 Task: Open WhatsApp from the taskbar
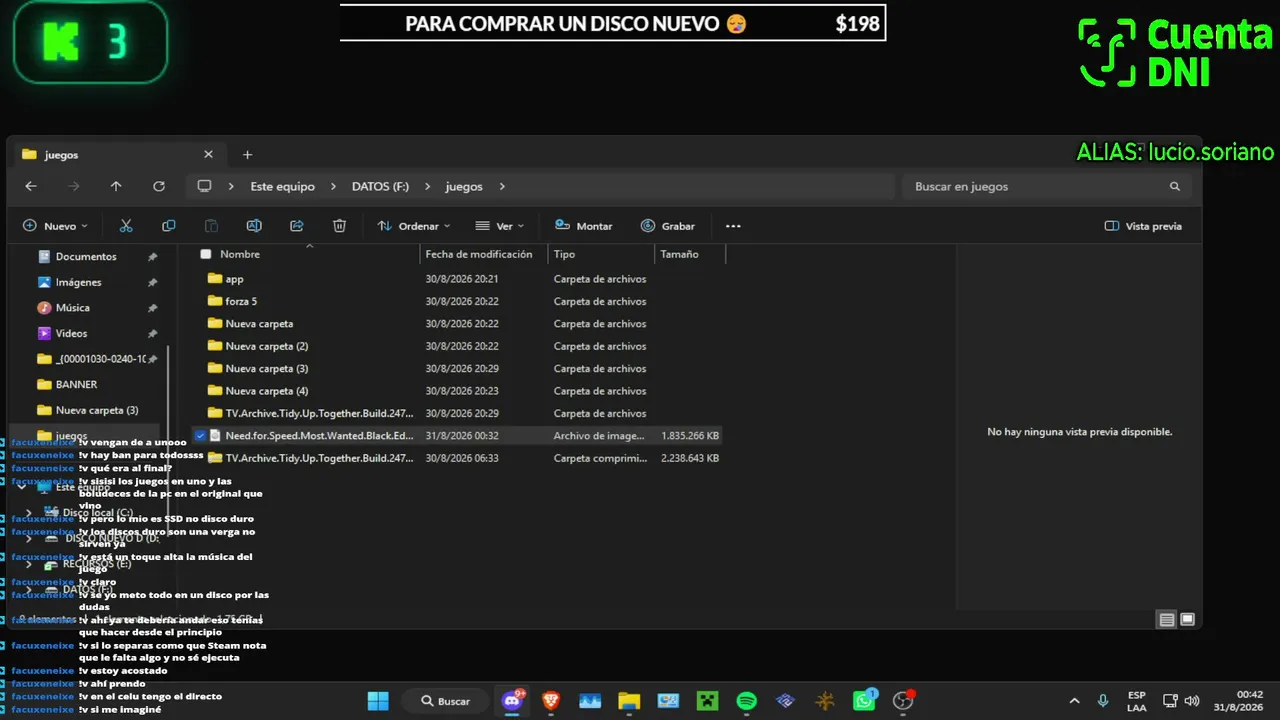click(864, 701)
